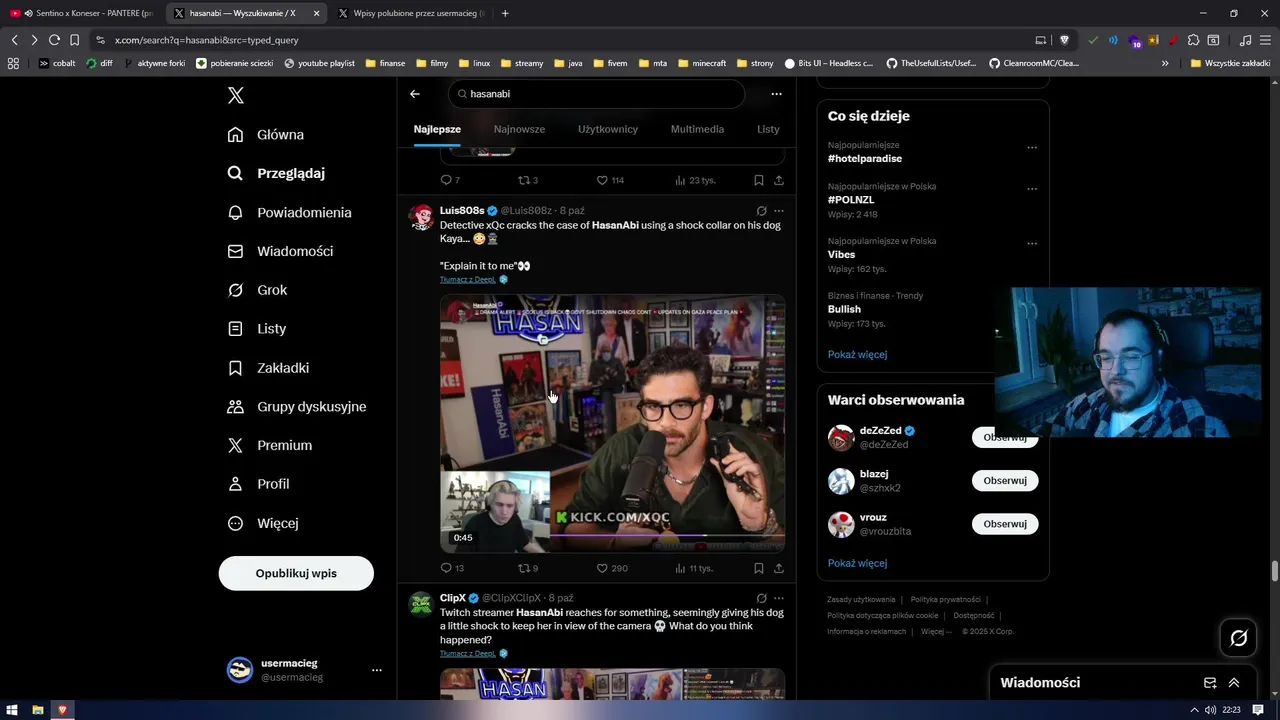Open Powiadomienia notifications
This screenshot has width=1280, height=720.
(289, 212)
